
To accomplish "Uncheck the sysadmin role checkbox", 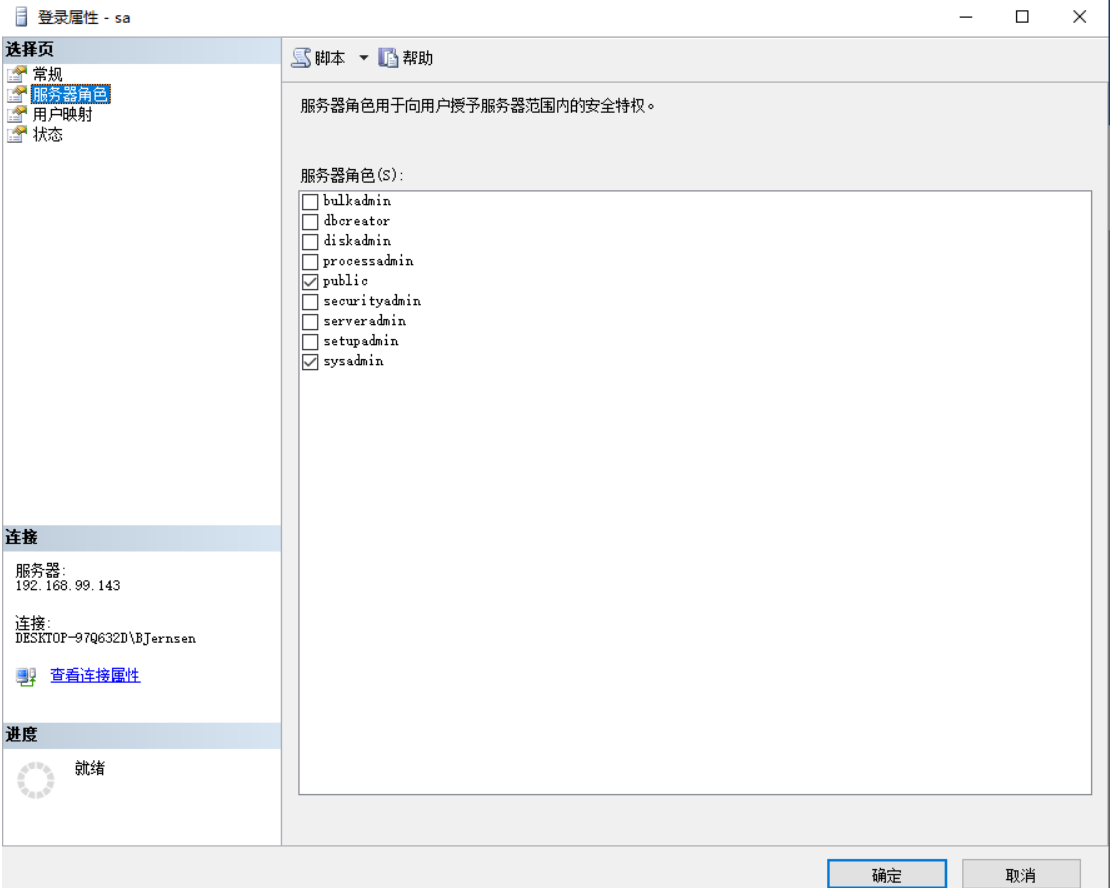I will pyautogui.click(x=310, y=362).
